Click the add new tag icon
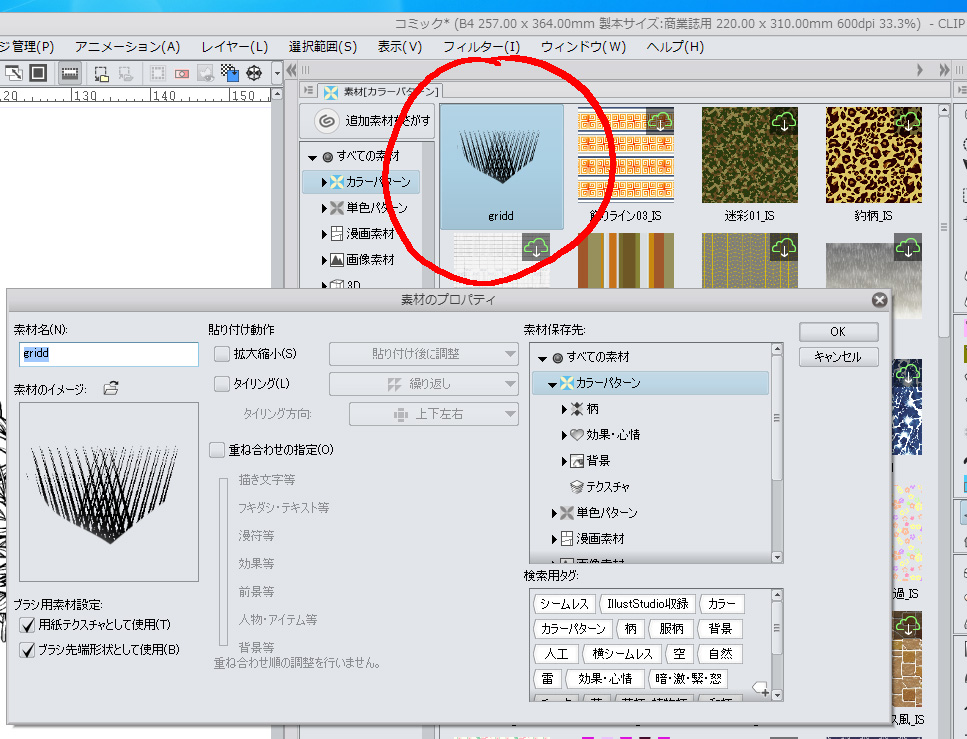Image resolution: width=967 pixels, height=739 pixels. point(761,688)
